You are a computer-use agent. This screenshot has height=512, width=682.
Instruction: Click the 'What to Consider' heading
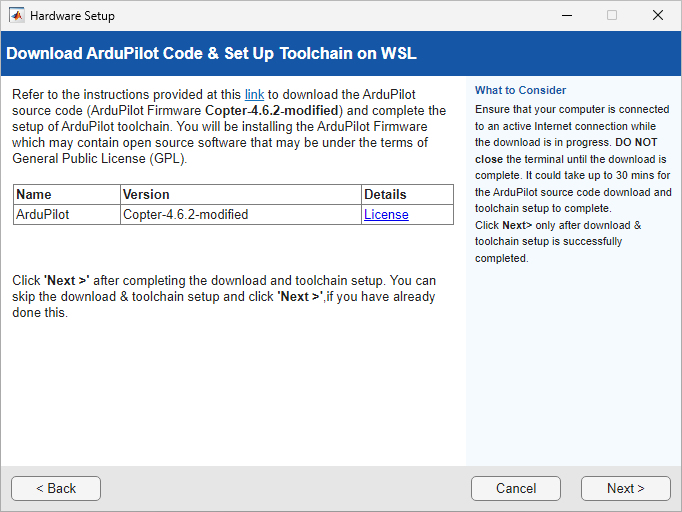[x=520, y=90]
